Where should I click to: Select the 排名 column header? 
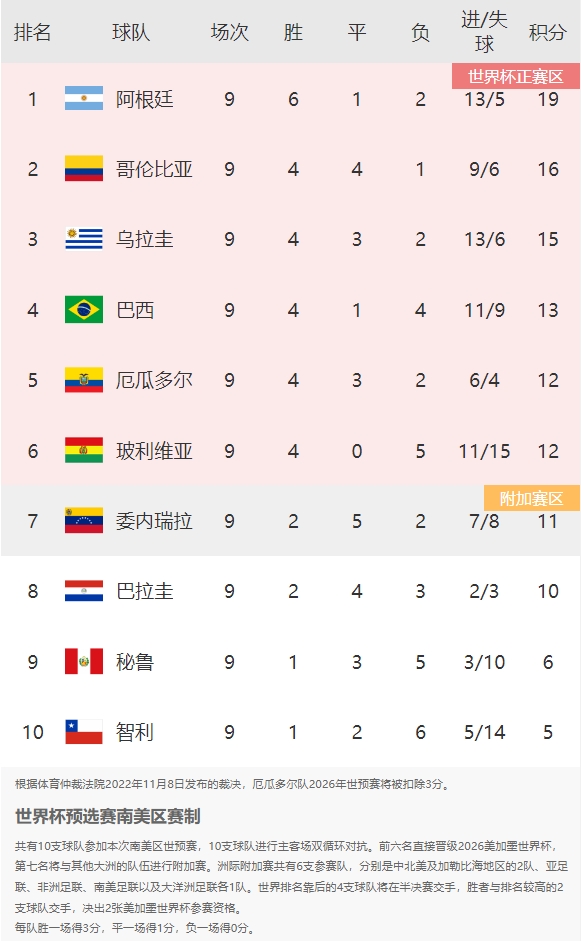32,32
